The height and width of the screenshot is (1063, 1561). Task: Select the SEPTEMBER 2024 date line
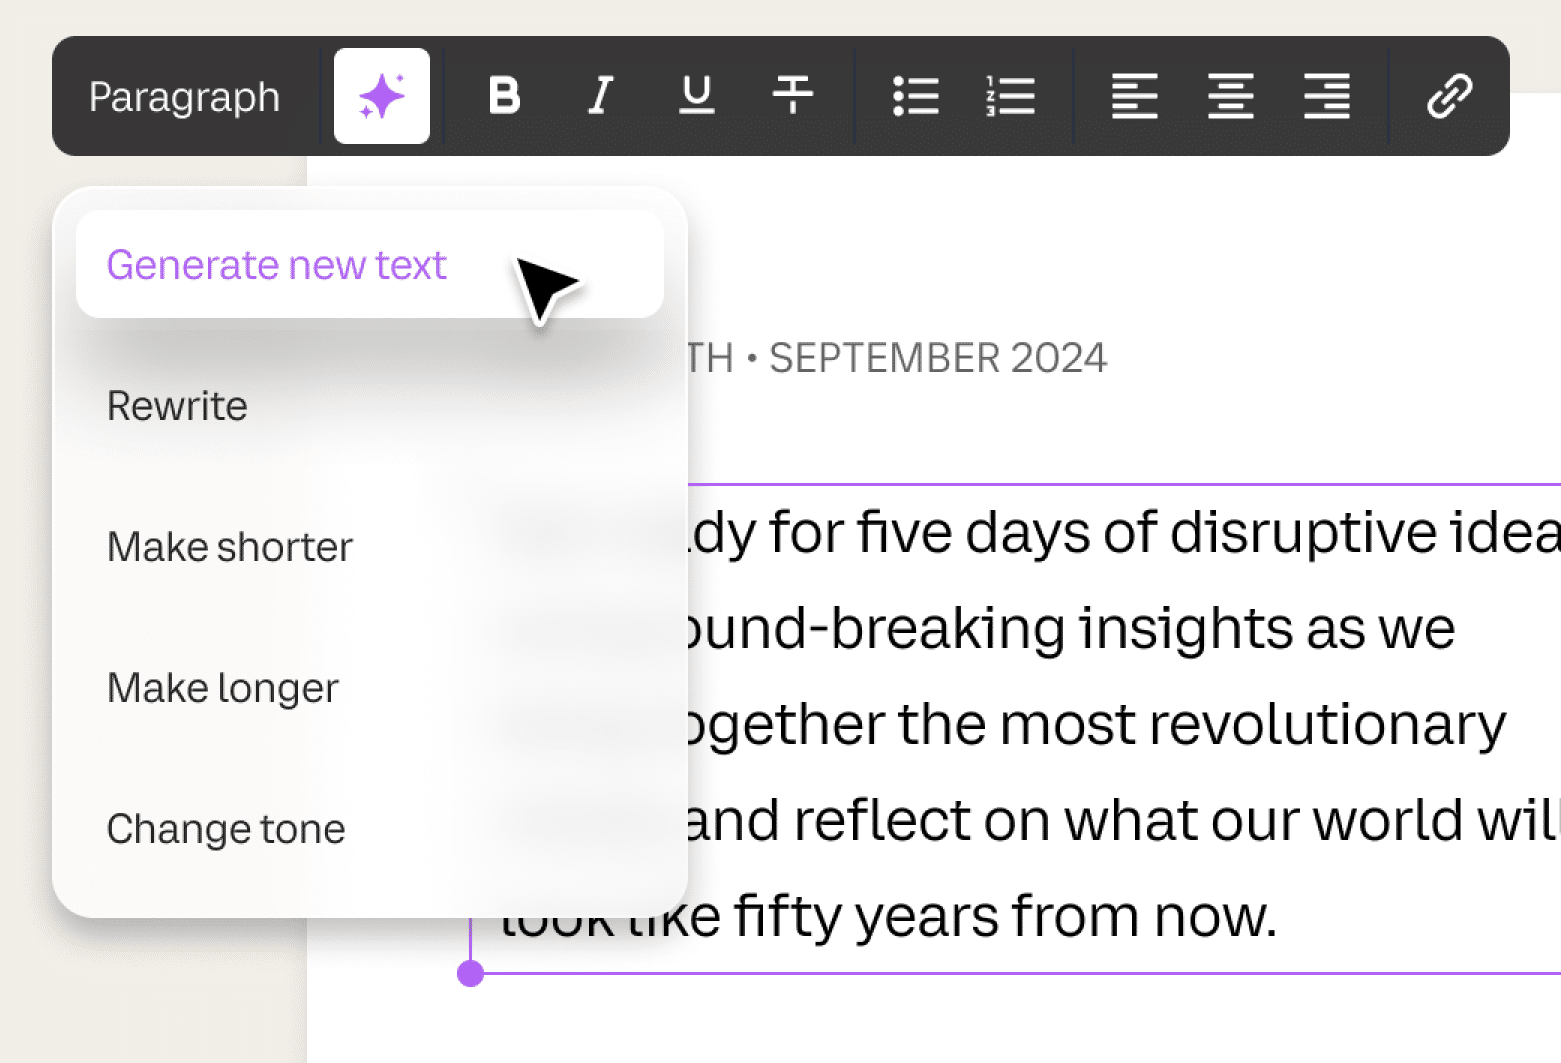(x=936, y=358)
